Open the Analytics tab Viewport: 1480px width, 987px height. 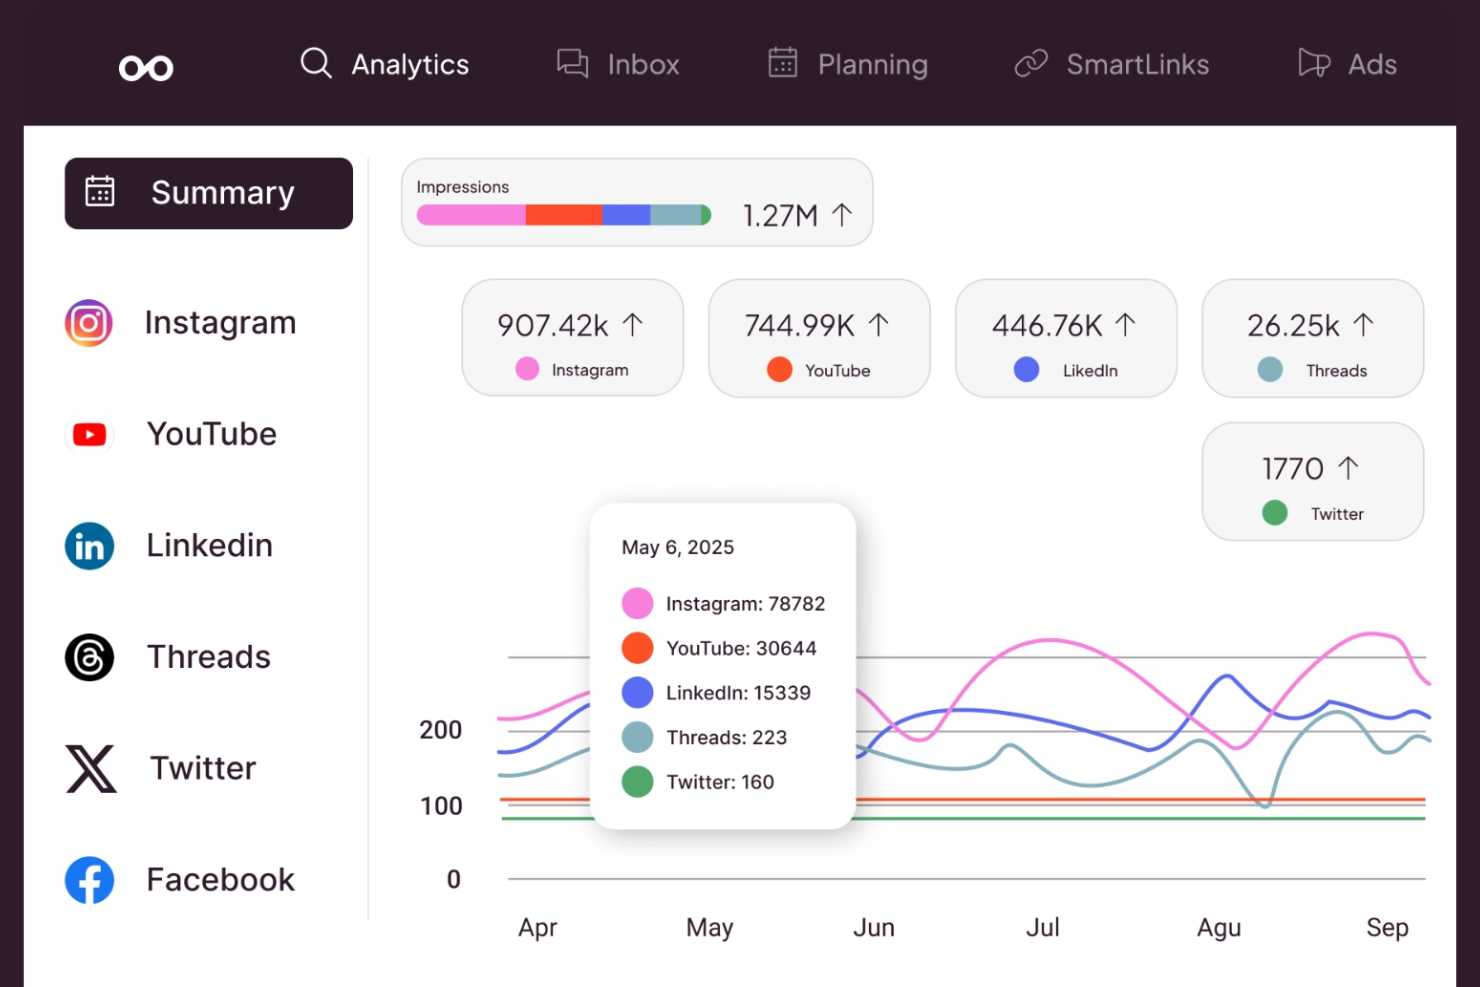pyautogui.click(x=385, y=64)
